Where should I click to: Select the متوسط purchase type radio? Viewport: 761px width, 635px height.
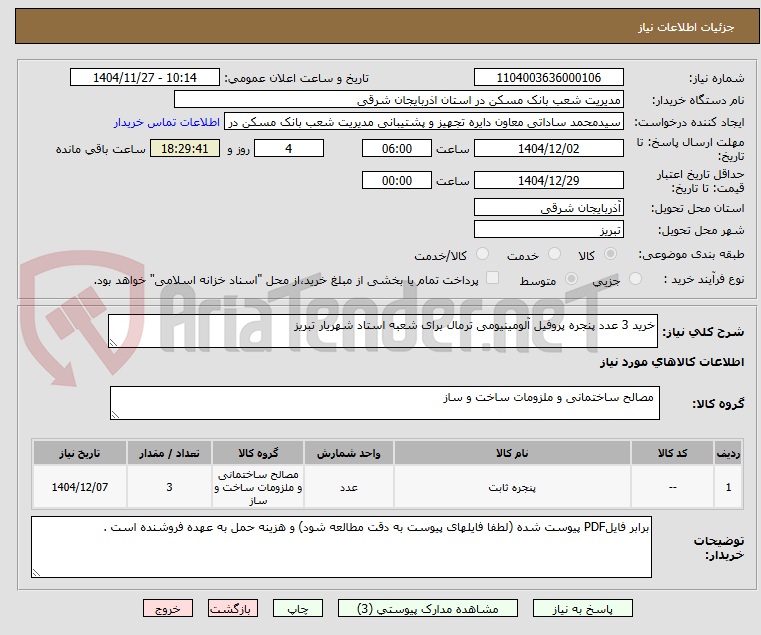572,279
